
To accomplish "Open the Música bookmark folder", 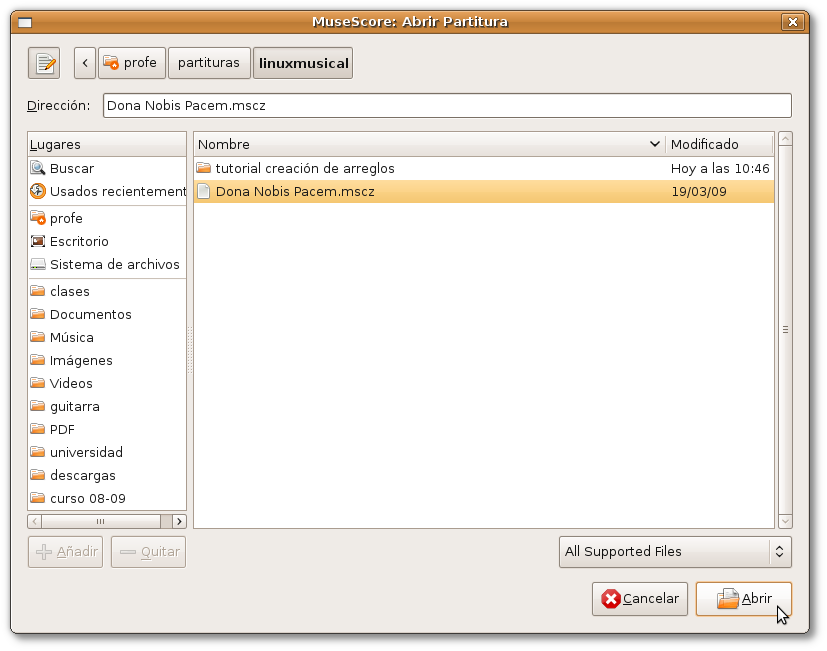I will click(108, 338).
